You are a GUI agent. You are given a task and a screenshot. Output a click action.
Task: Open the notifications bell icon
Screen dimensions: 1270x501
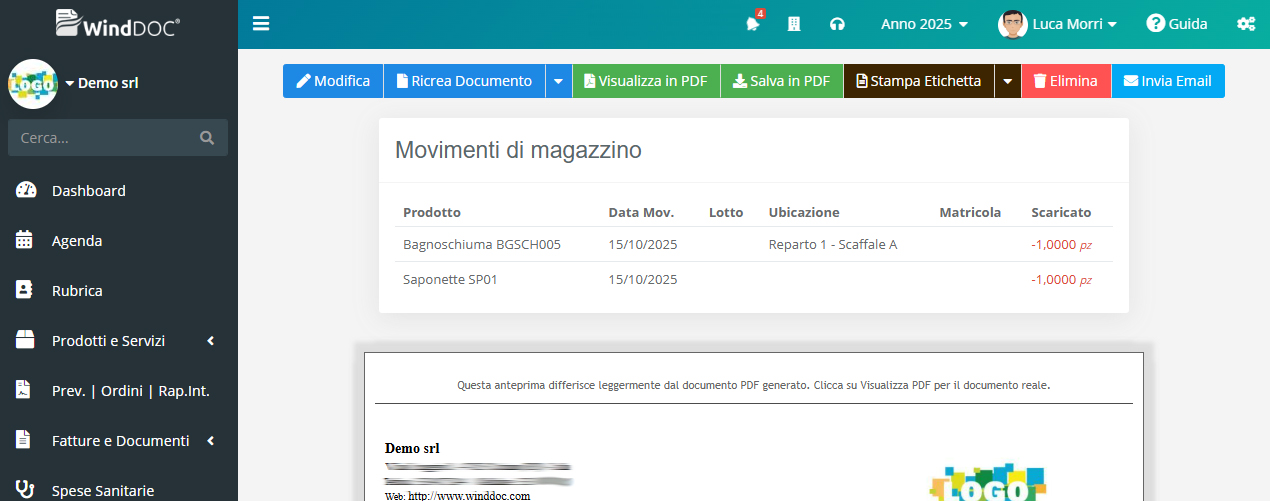752,25
